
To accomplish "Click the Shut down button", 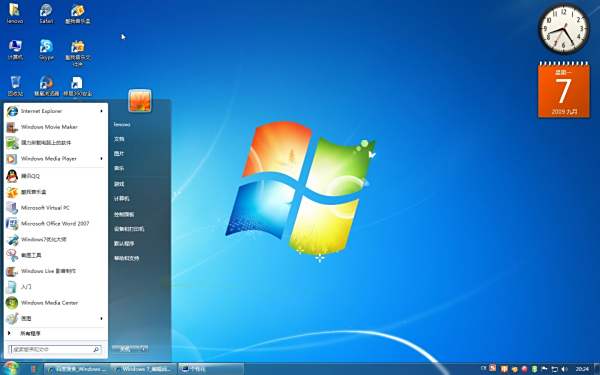I will click(x=126, y=349).
